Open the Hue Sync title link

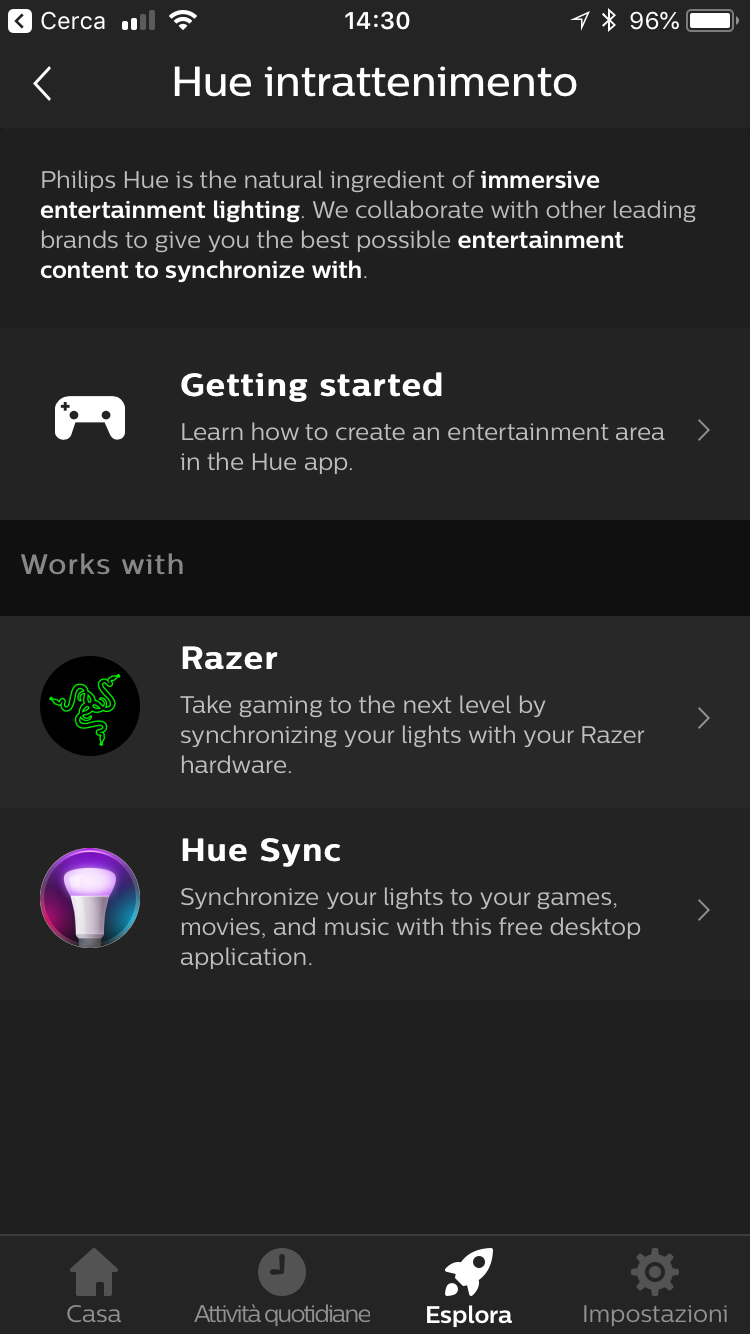260,850
